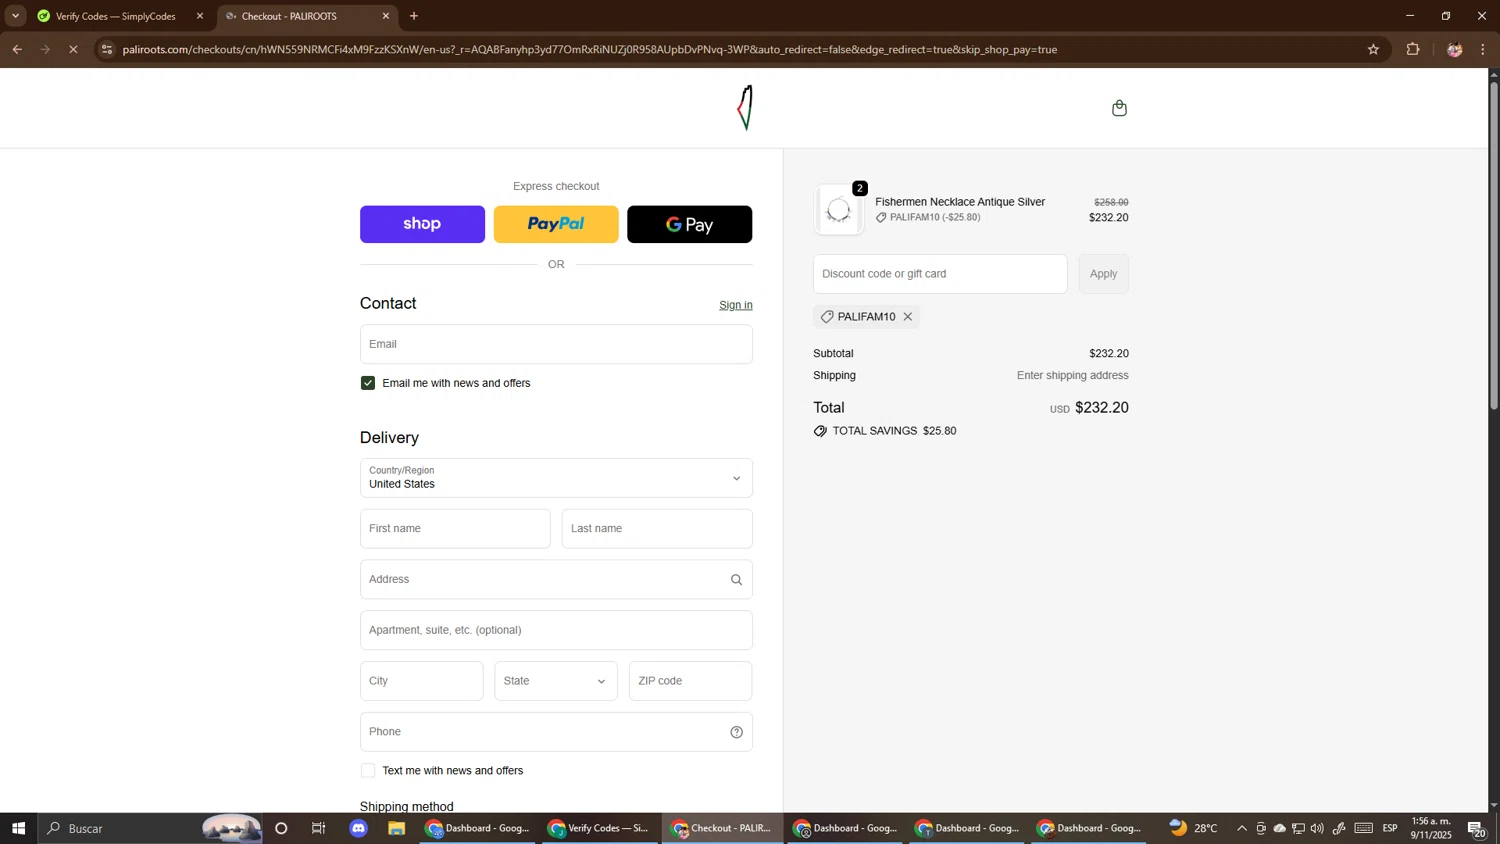This screenshot has height=844, width=1500.
Task: View site information icon in address bar
Action: (x=107, y=49)
